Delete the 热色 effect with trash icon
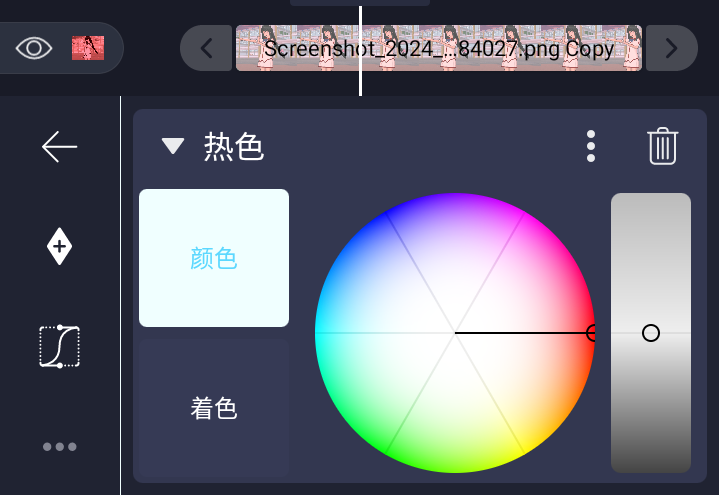Screen dimensions: 719x495 point(662,146)
